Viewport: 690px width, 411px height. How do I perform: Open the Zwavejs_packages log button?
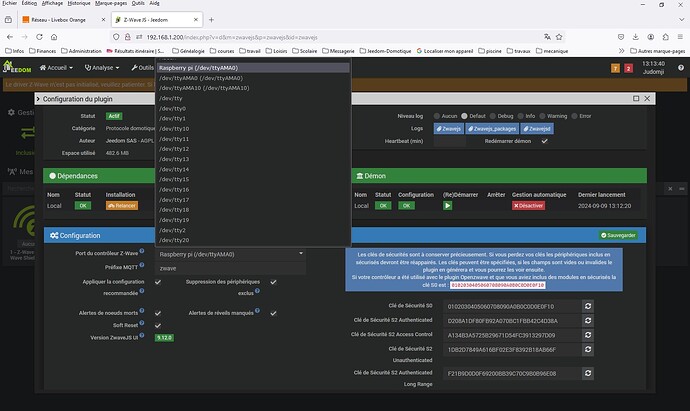(492, 128)
